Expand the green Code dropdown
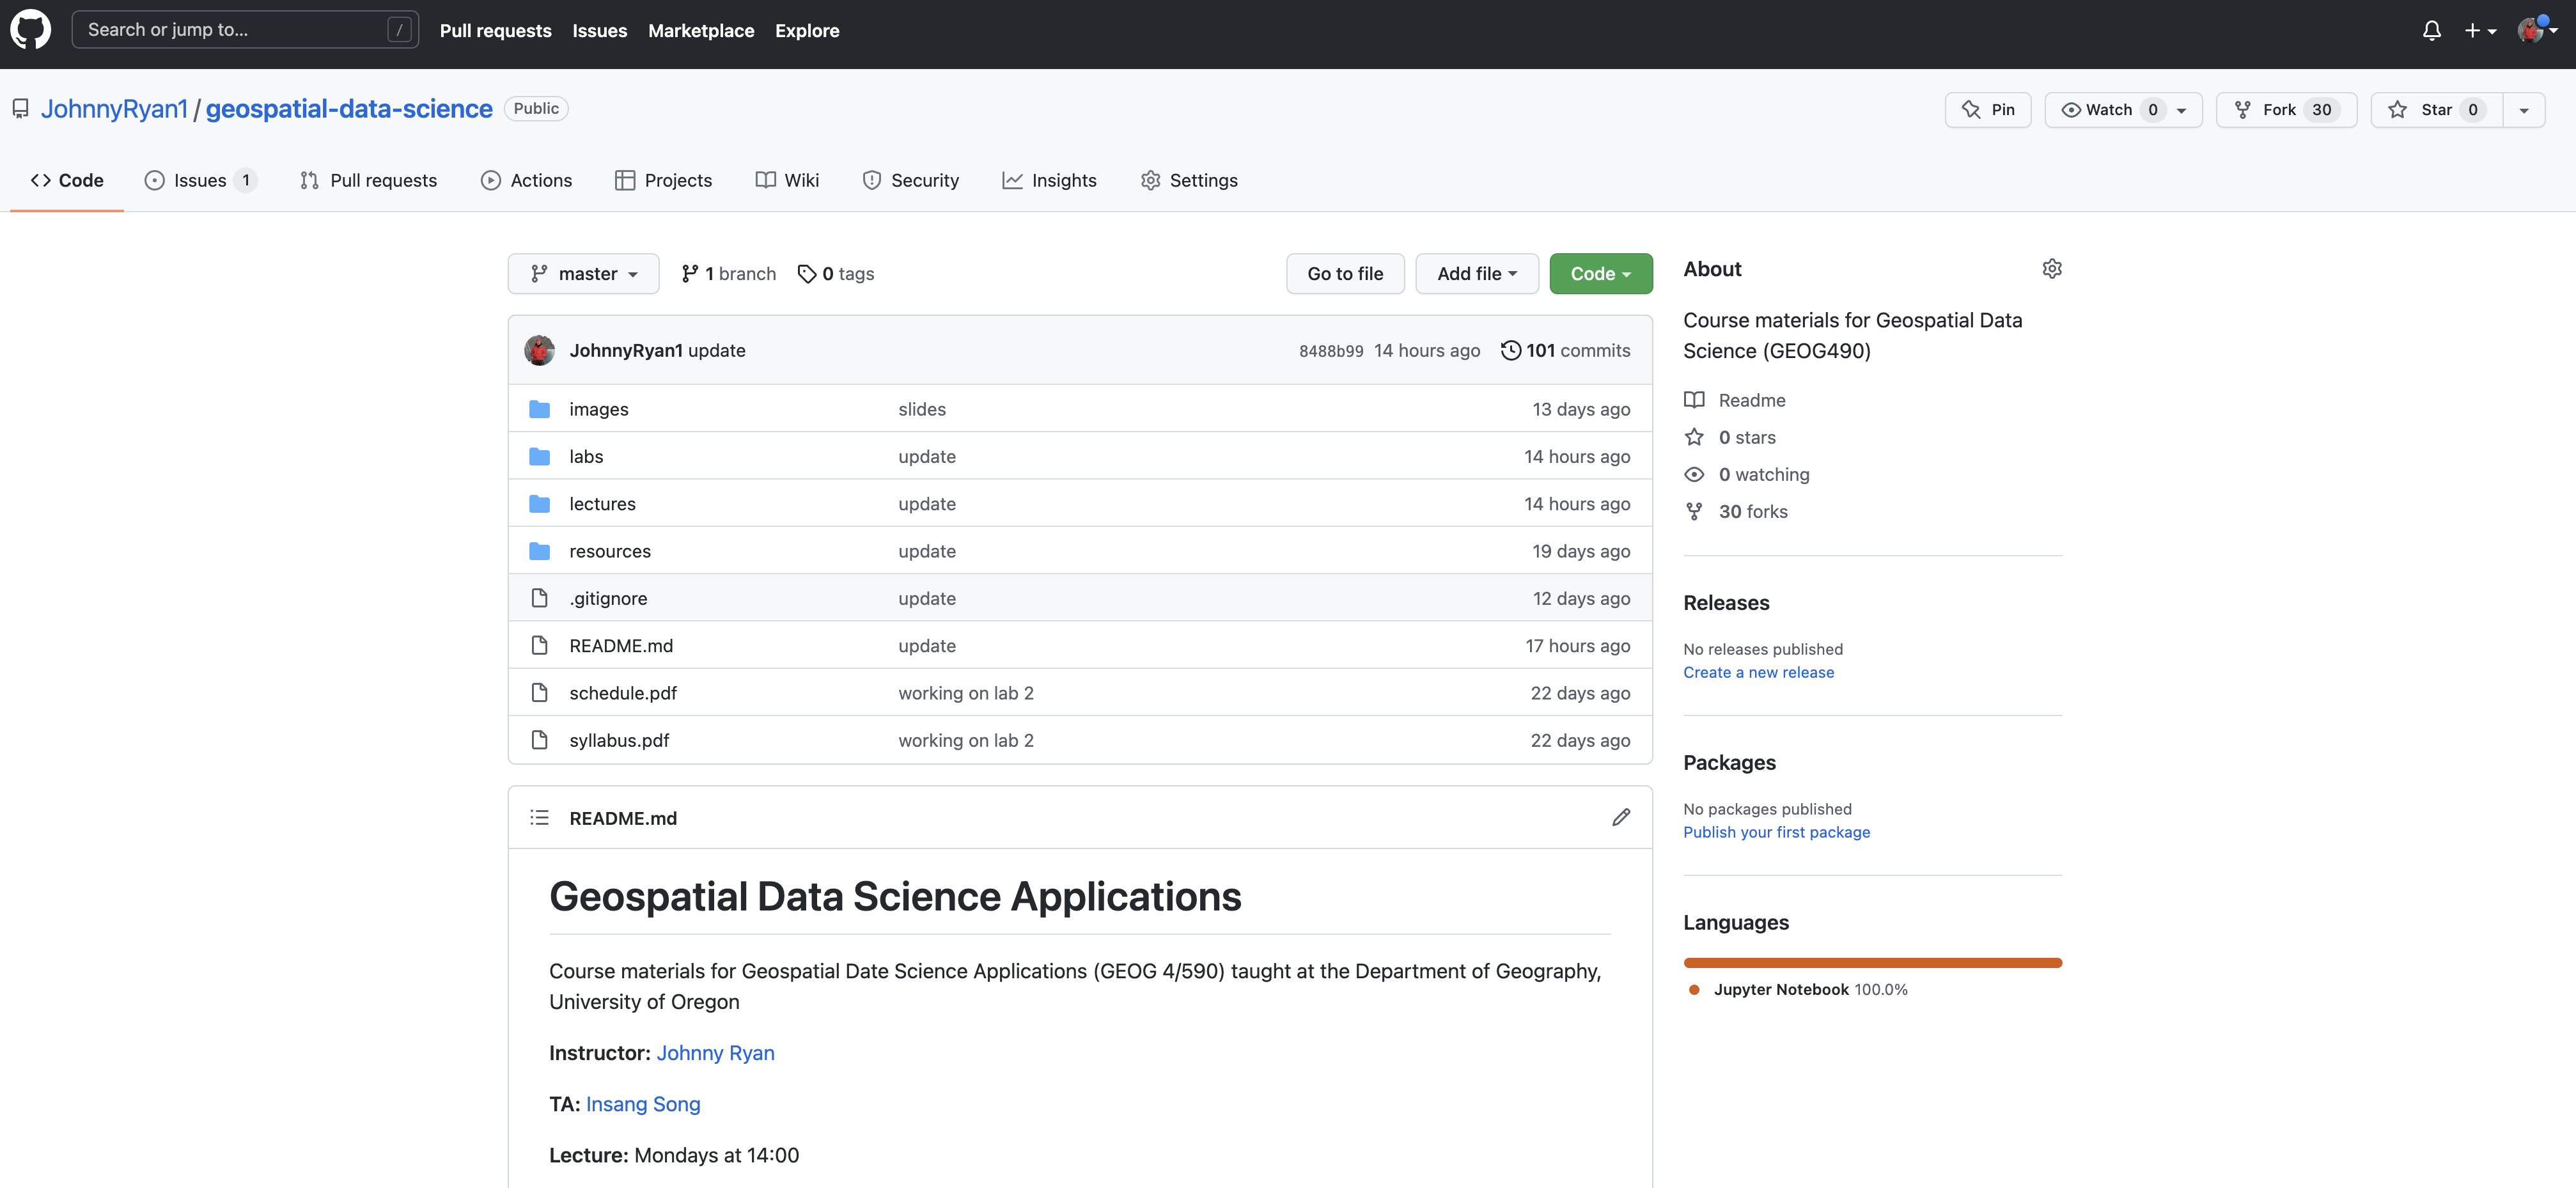The height and width of the screenshot is (1188, 2576). (x=1600, y=274)
